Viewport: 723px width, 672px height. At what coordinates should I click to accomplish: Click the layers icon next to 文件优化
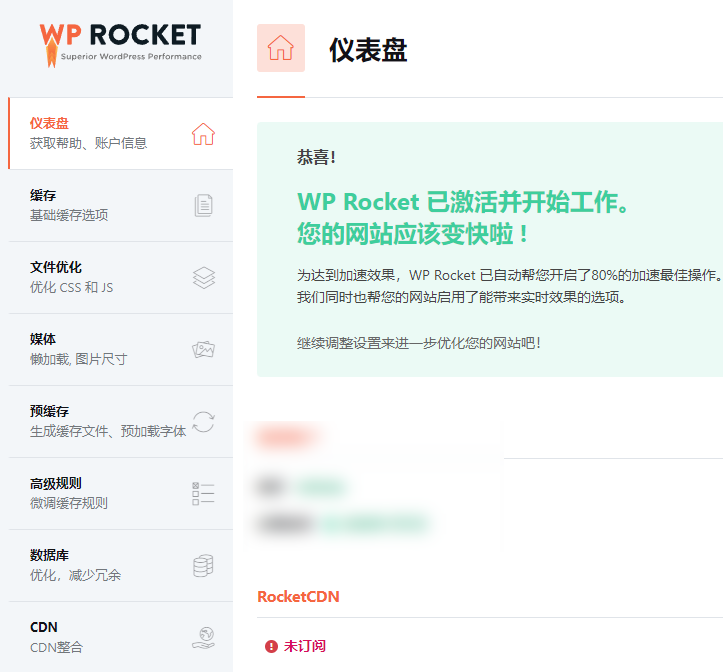[203, 278]
